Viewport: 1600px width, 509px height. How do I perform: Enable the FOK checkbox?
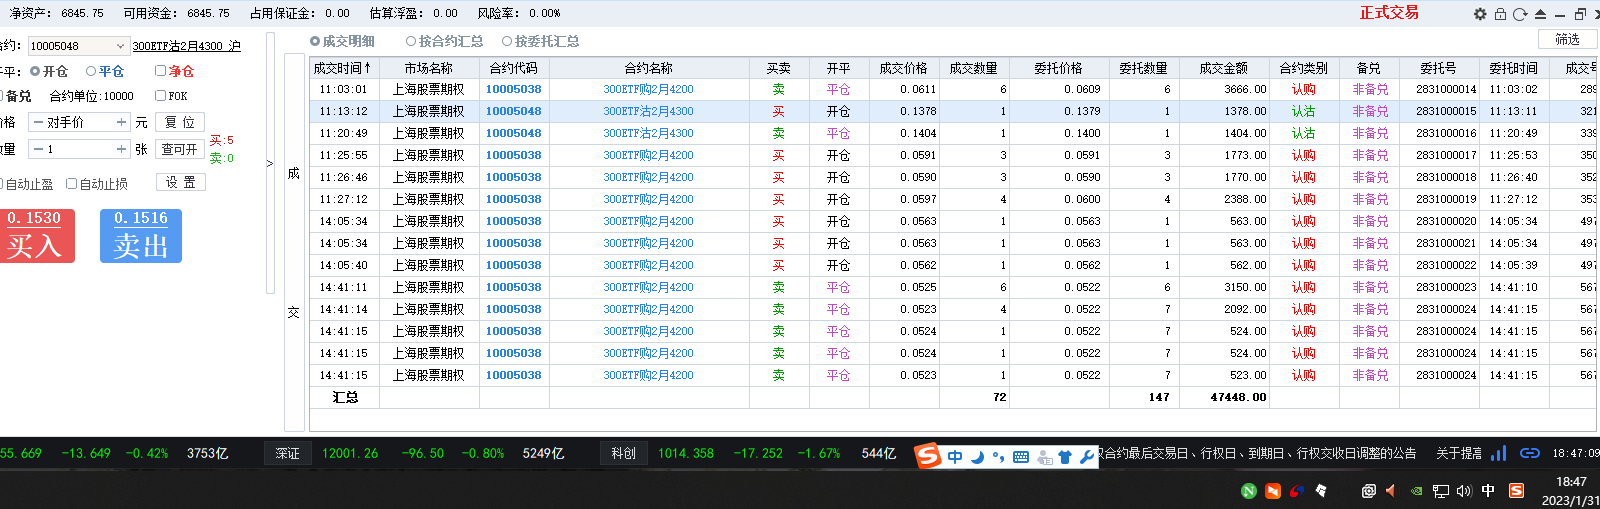coord(161,96)
